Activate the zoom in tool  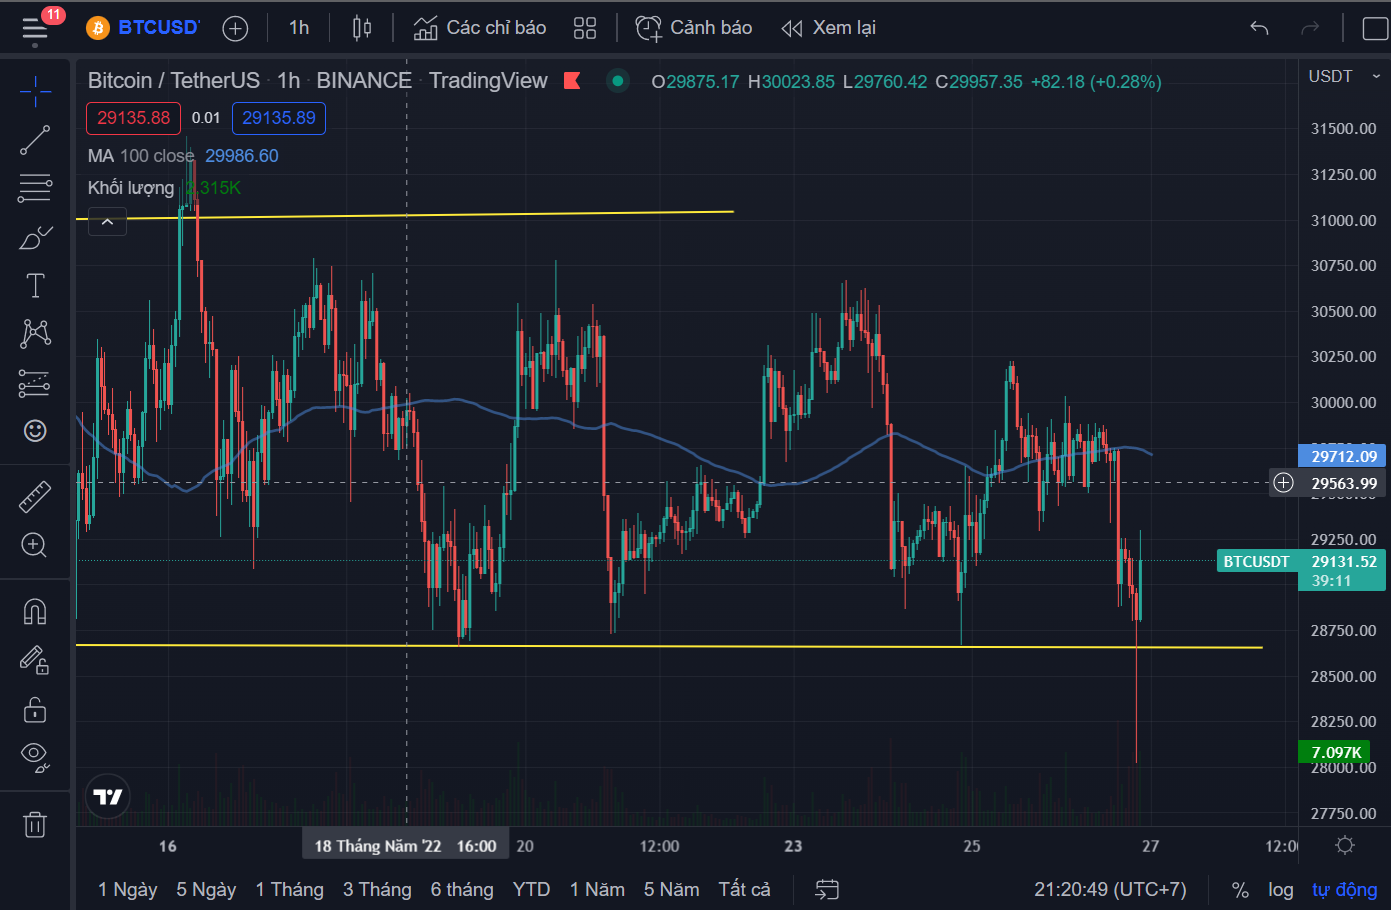tap(35, 544)
